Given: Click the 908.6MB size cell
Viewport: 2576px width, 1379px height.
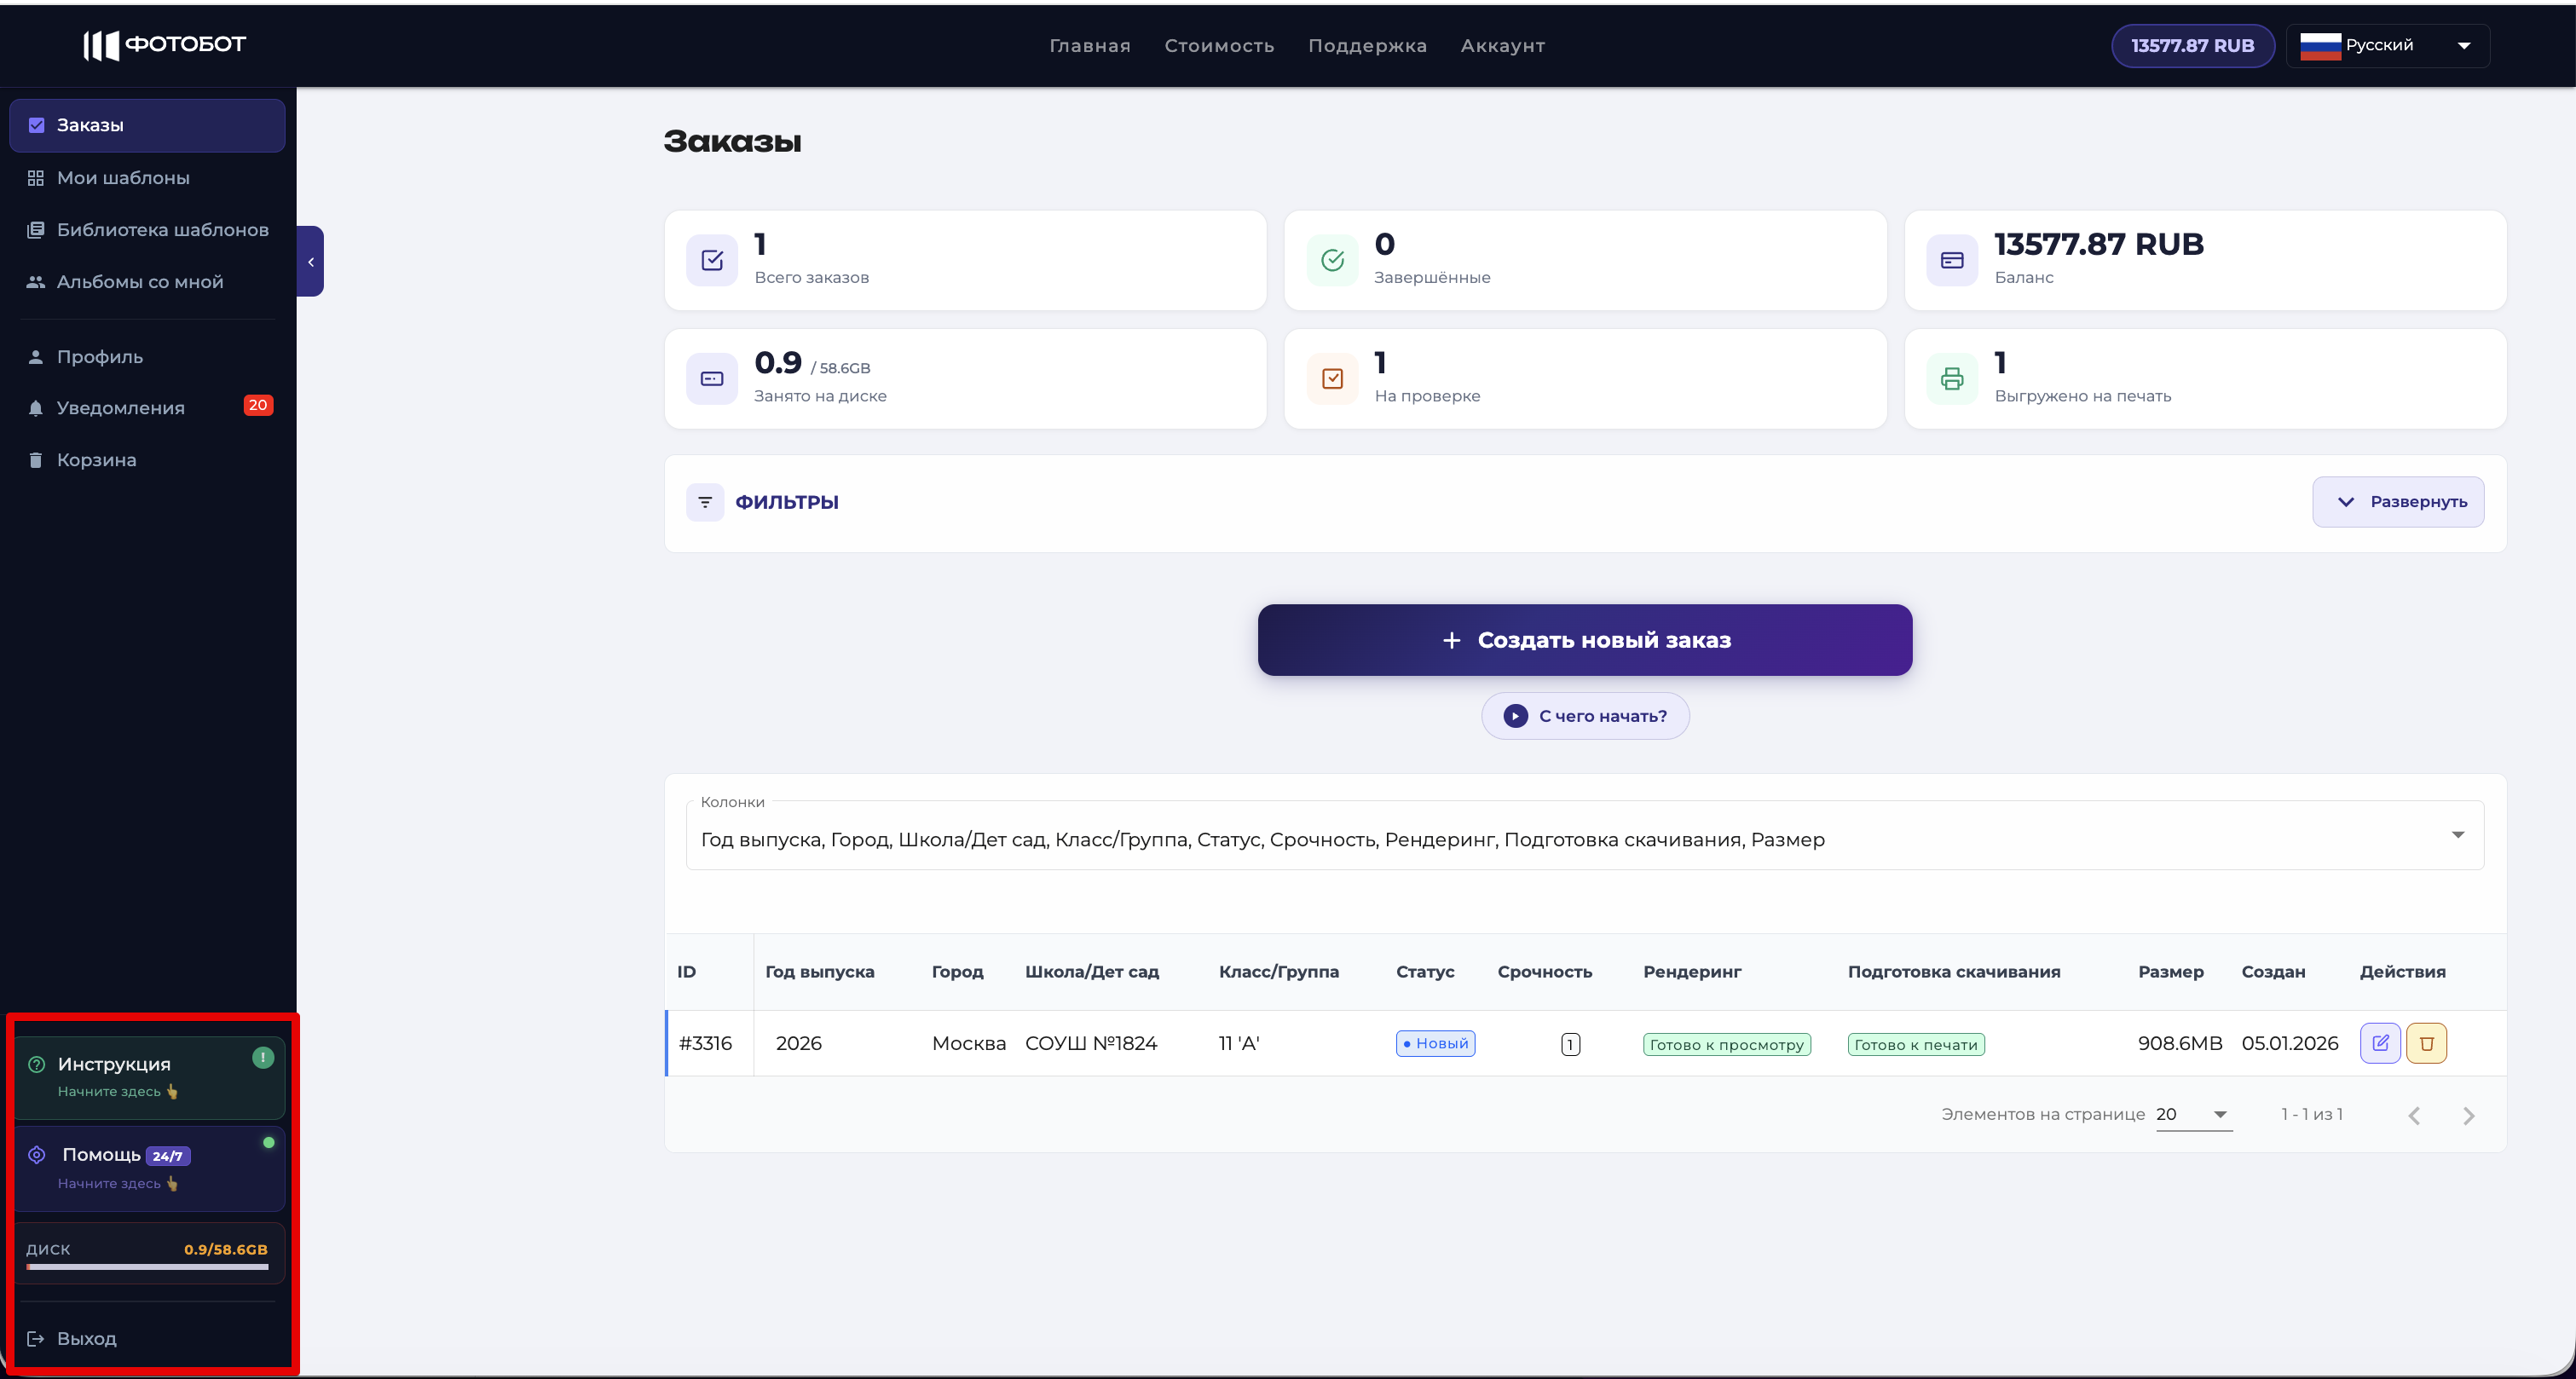Looking at the screenshot, I should tap(2180, 1044).
